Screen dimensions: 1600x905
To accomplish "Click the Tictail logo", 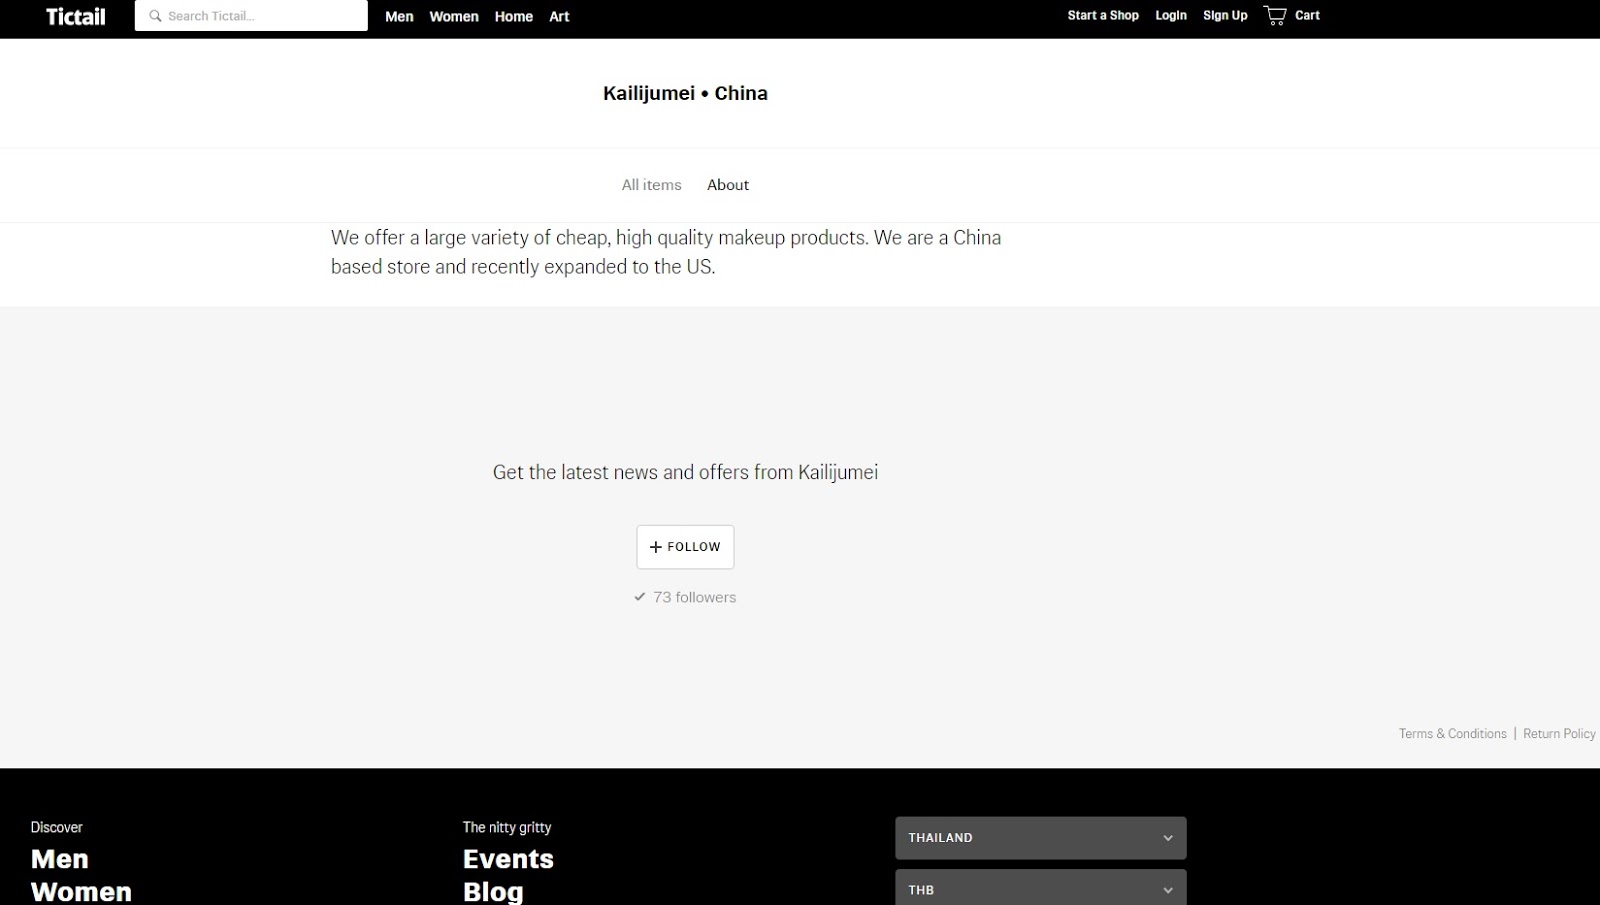I will coord(76,16).
